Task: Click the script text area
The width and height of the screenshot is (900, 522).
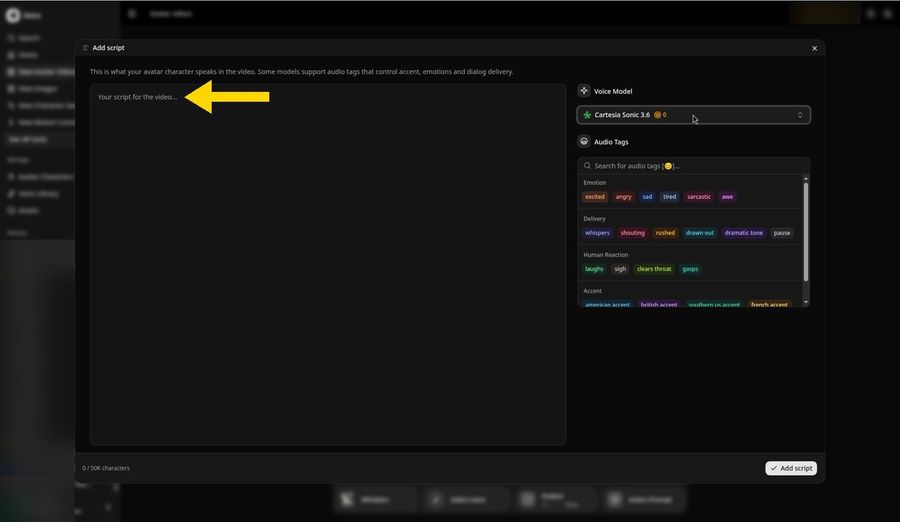Action: click(x=328, y=264)
